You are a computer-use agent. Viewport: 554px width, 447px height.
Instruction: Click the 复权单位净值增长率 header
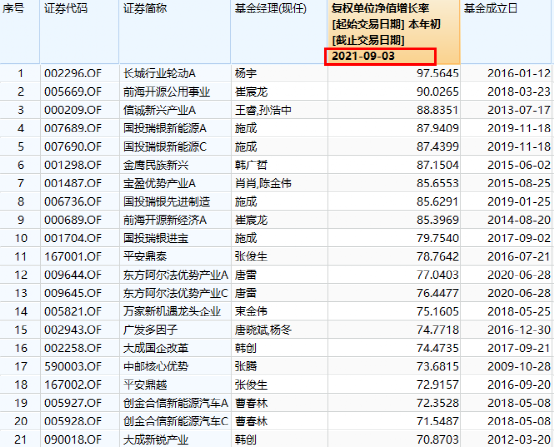[x=381, y=8]
